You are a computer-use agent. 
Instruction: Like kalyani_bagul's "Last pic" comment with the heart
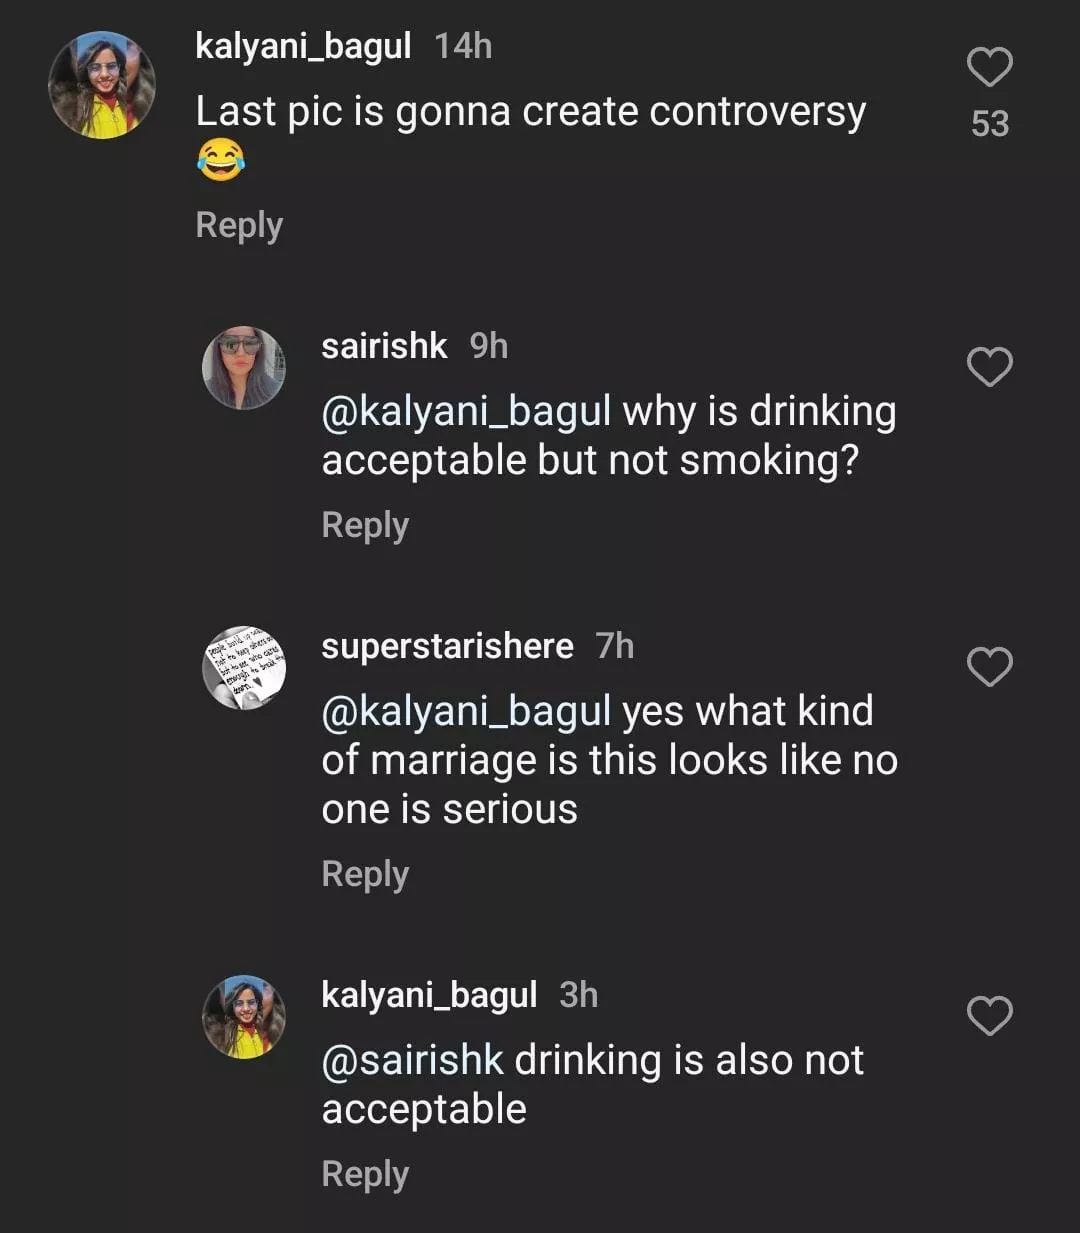click(x=989, y=68)
